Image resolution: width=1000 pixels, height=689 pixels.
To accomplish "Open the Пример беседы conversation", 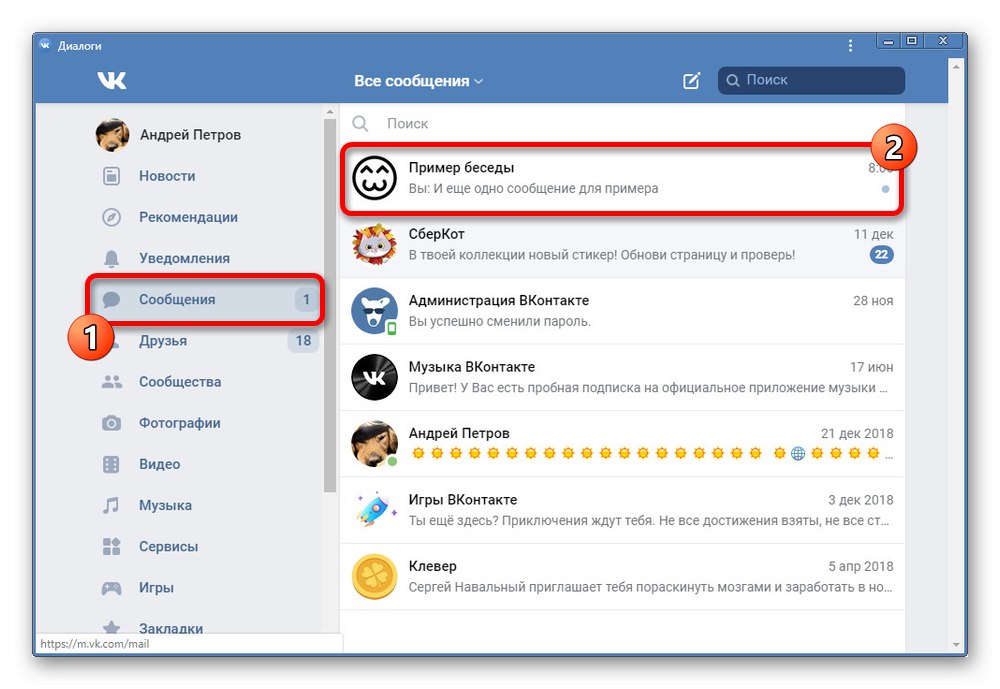I will tap(622, 178).
